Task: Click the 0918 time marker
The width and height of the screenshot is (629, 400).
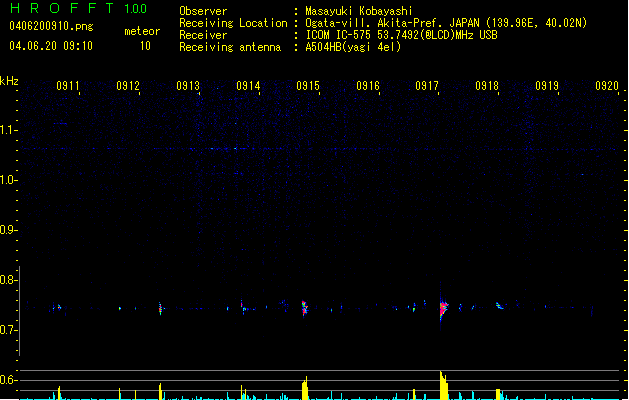Action: pos(487,86)
